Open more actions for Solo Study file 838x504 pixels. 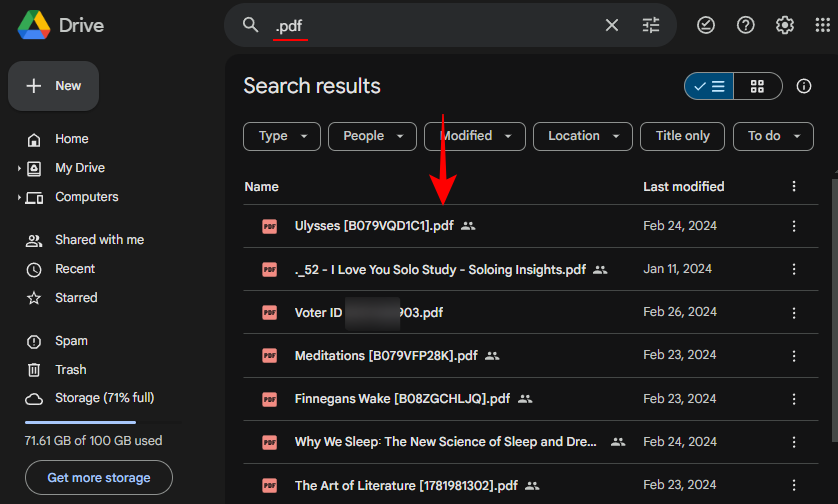pyautogui.click(x=794, y=269)
